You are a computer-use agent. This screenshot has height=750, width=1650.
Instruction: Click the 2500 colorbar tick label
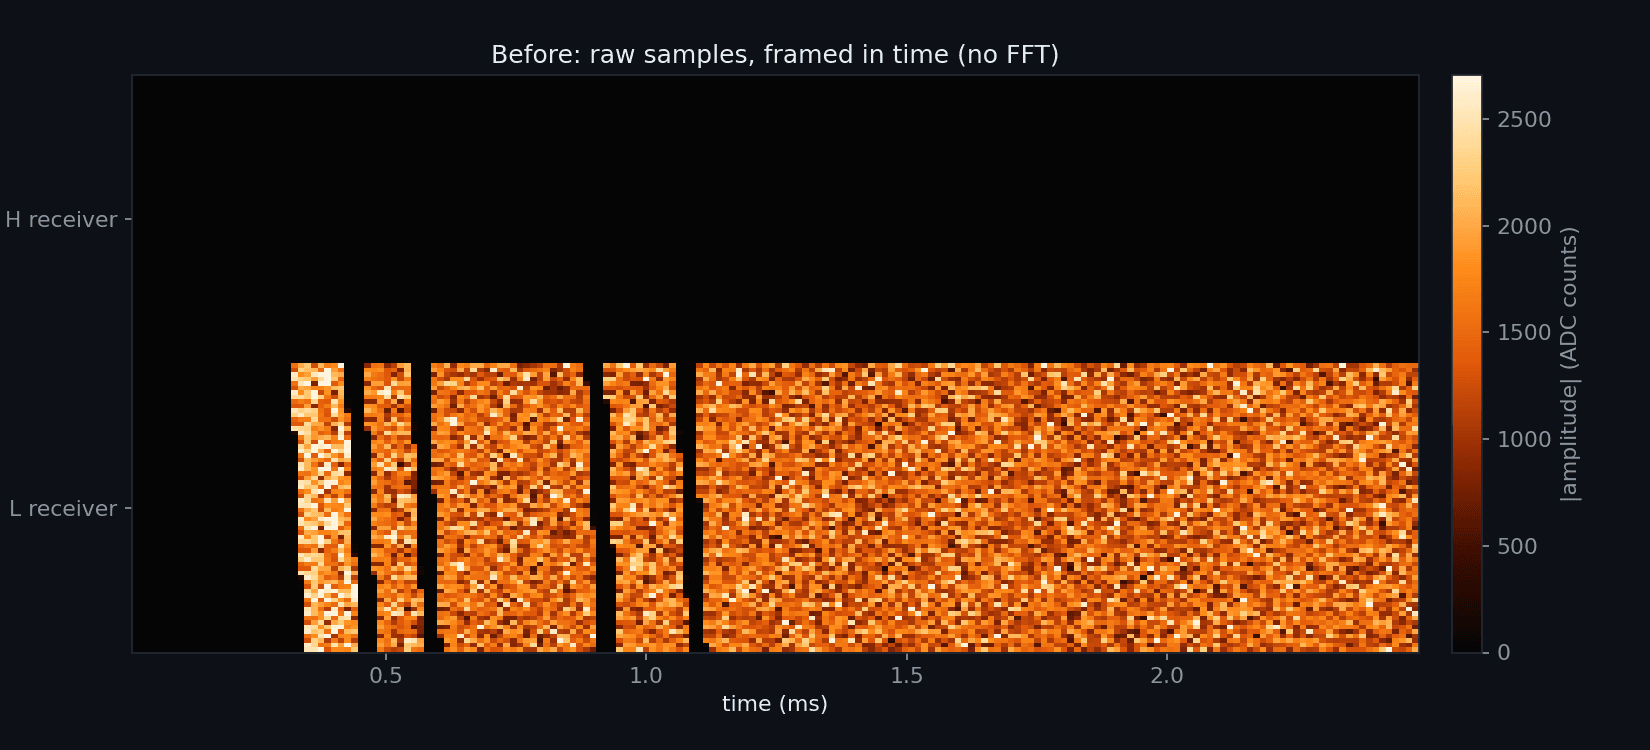click(x=1524, y=119)
